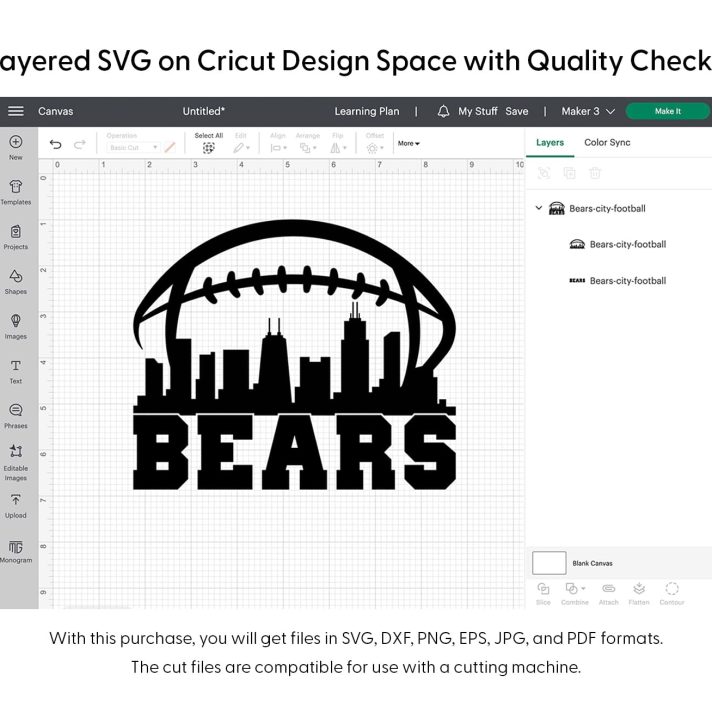Open the Images library
Screen dimensions: 712x712
tap(16, 327)
